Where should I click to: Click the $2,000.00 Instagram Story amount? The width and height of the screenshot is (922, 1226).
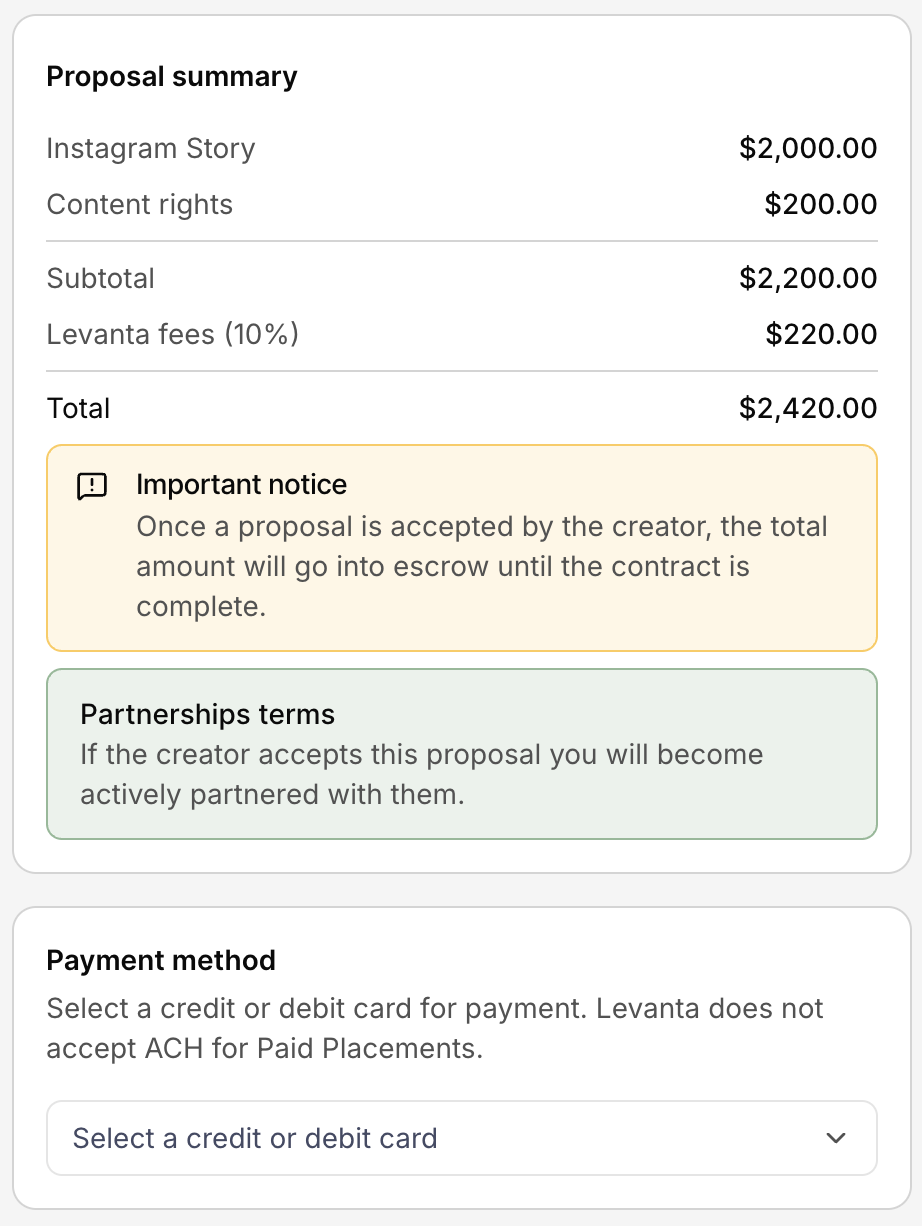[x=808, y=149]
